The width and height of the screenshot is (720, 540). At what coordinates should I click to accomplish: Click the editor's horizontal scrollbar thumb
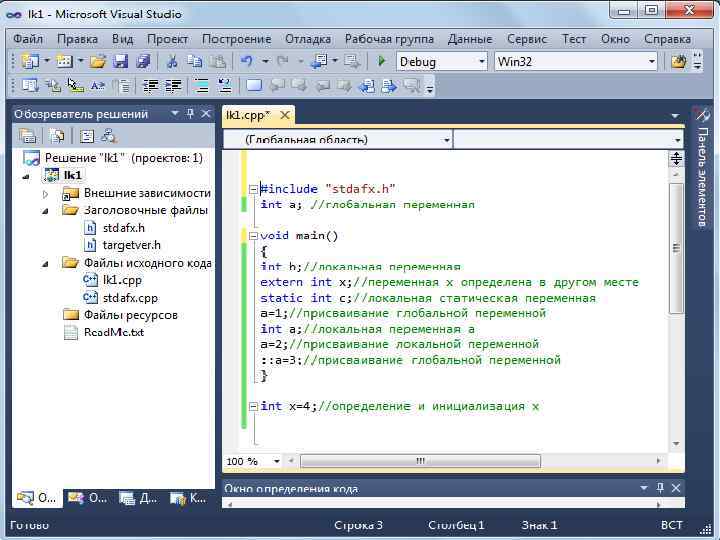[x=420, y=461]
